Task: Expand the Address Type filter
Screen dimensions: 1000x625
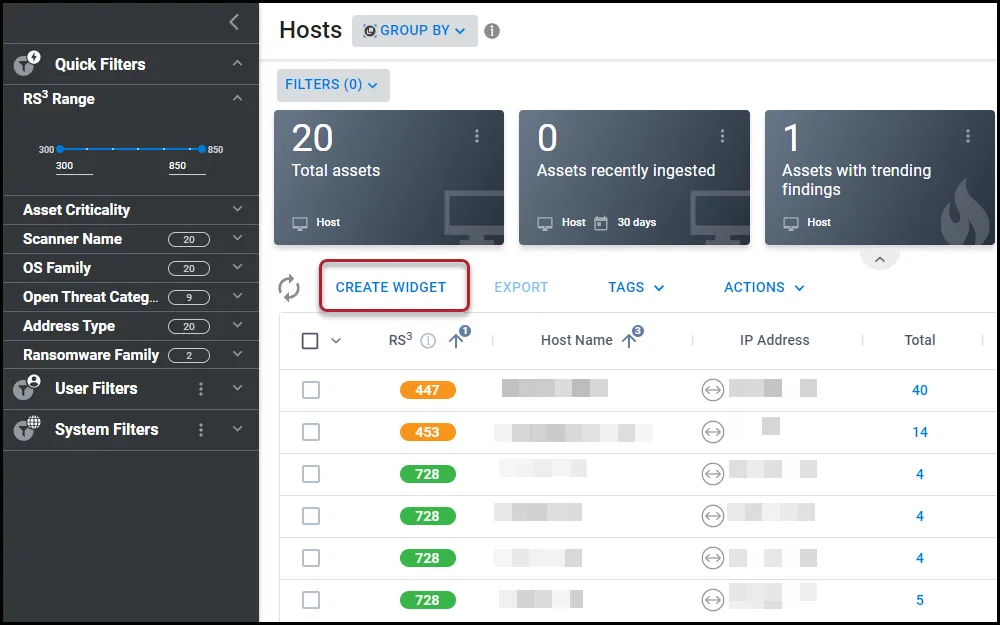Action: tap(237, 325)
